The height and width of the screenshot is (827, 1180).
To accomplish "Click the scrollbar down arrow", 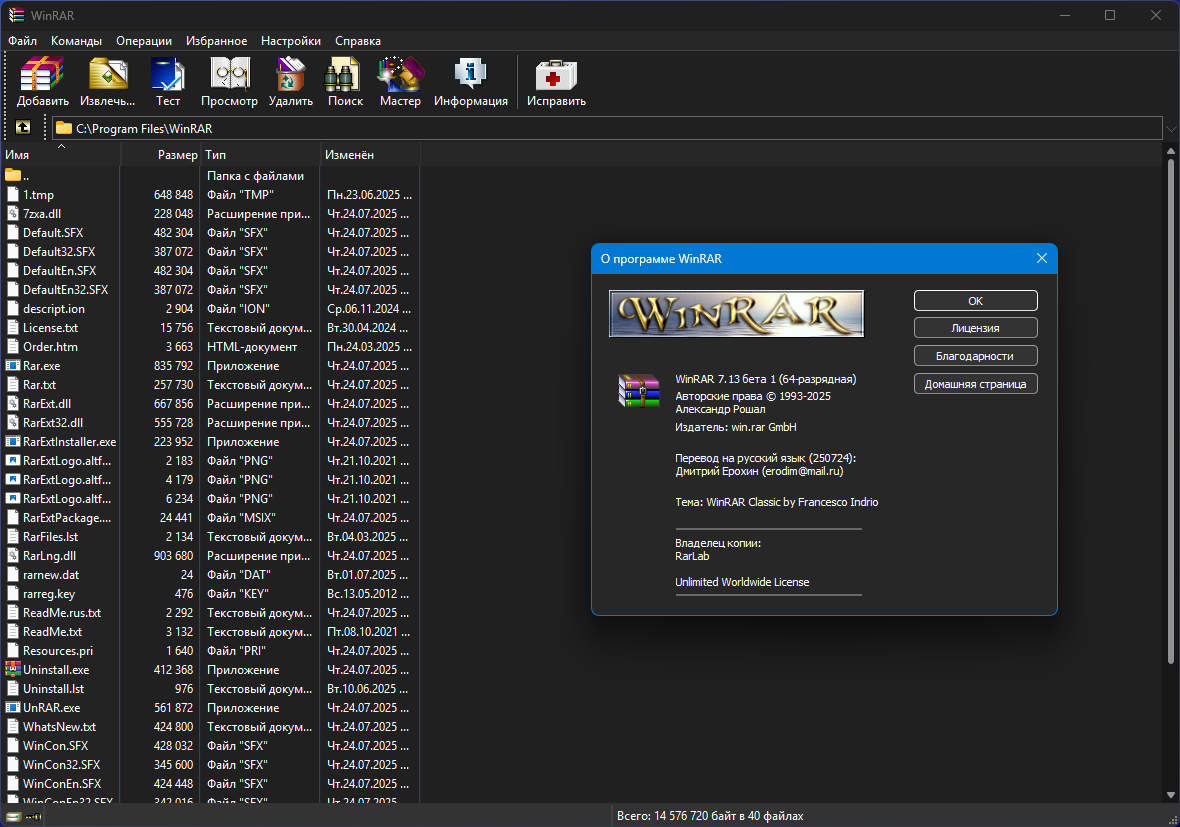I will click(1170, 795).
